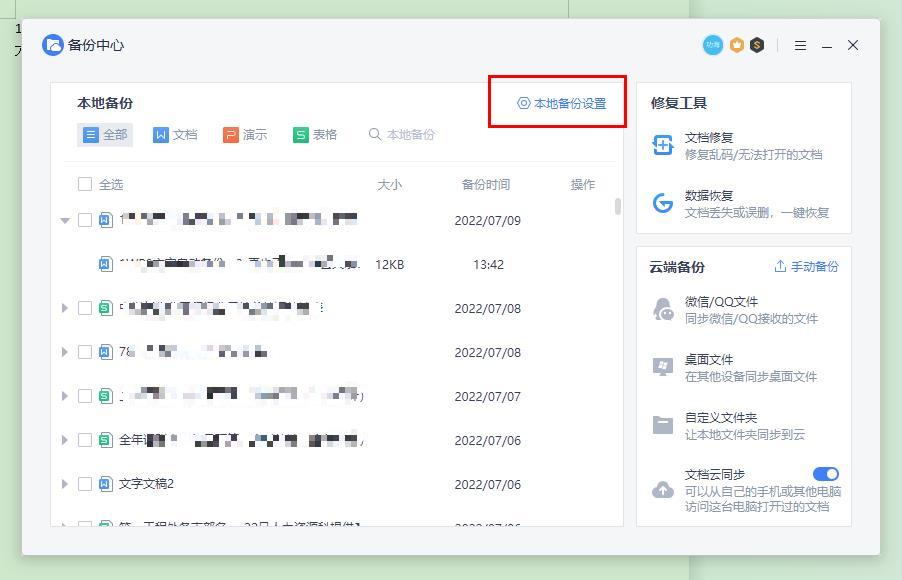Open 本地备份设置 settings link
Viewport: 902px width, 580px height.
561,104
